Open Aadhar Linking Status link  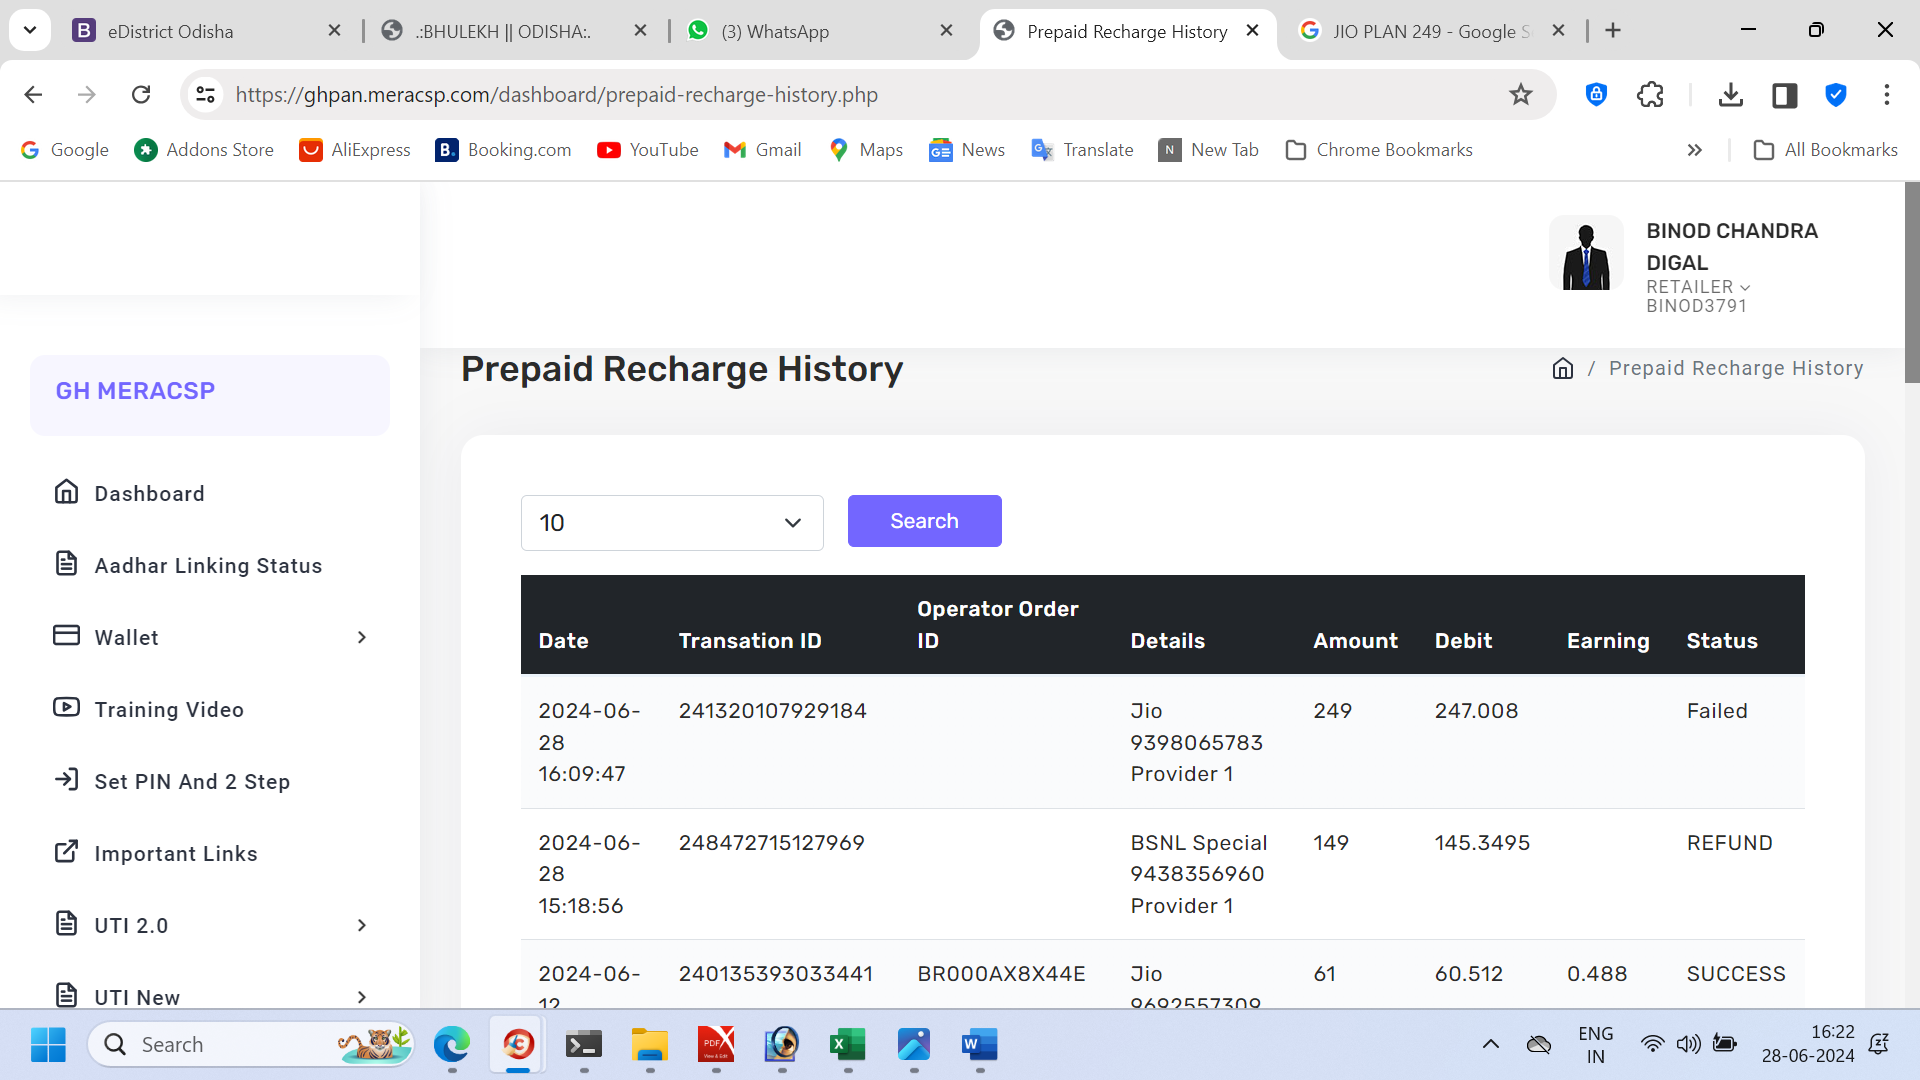[x=208, y=566]
